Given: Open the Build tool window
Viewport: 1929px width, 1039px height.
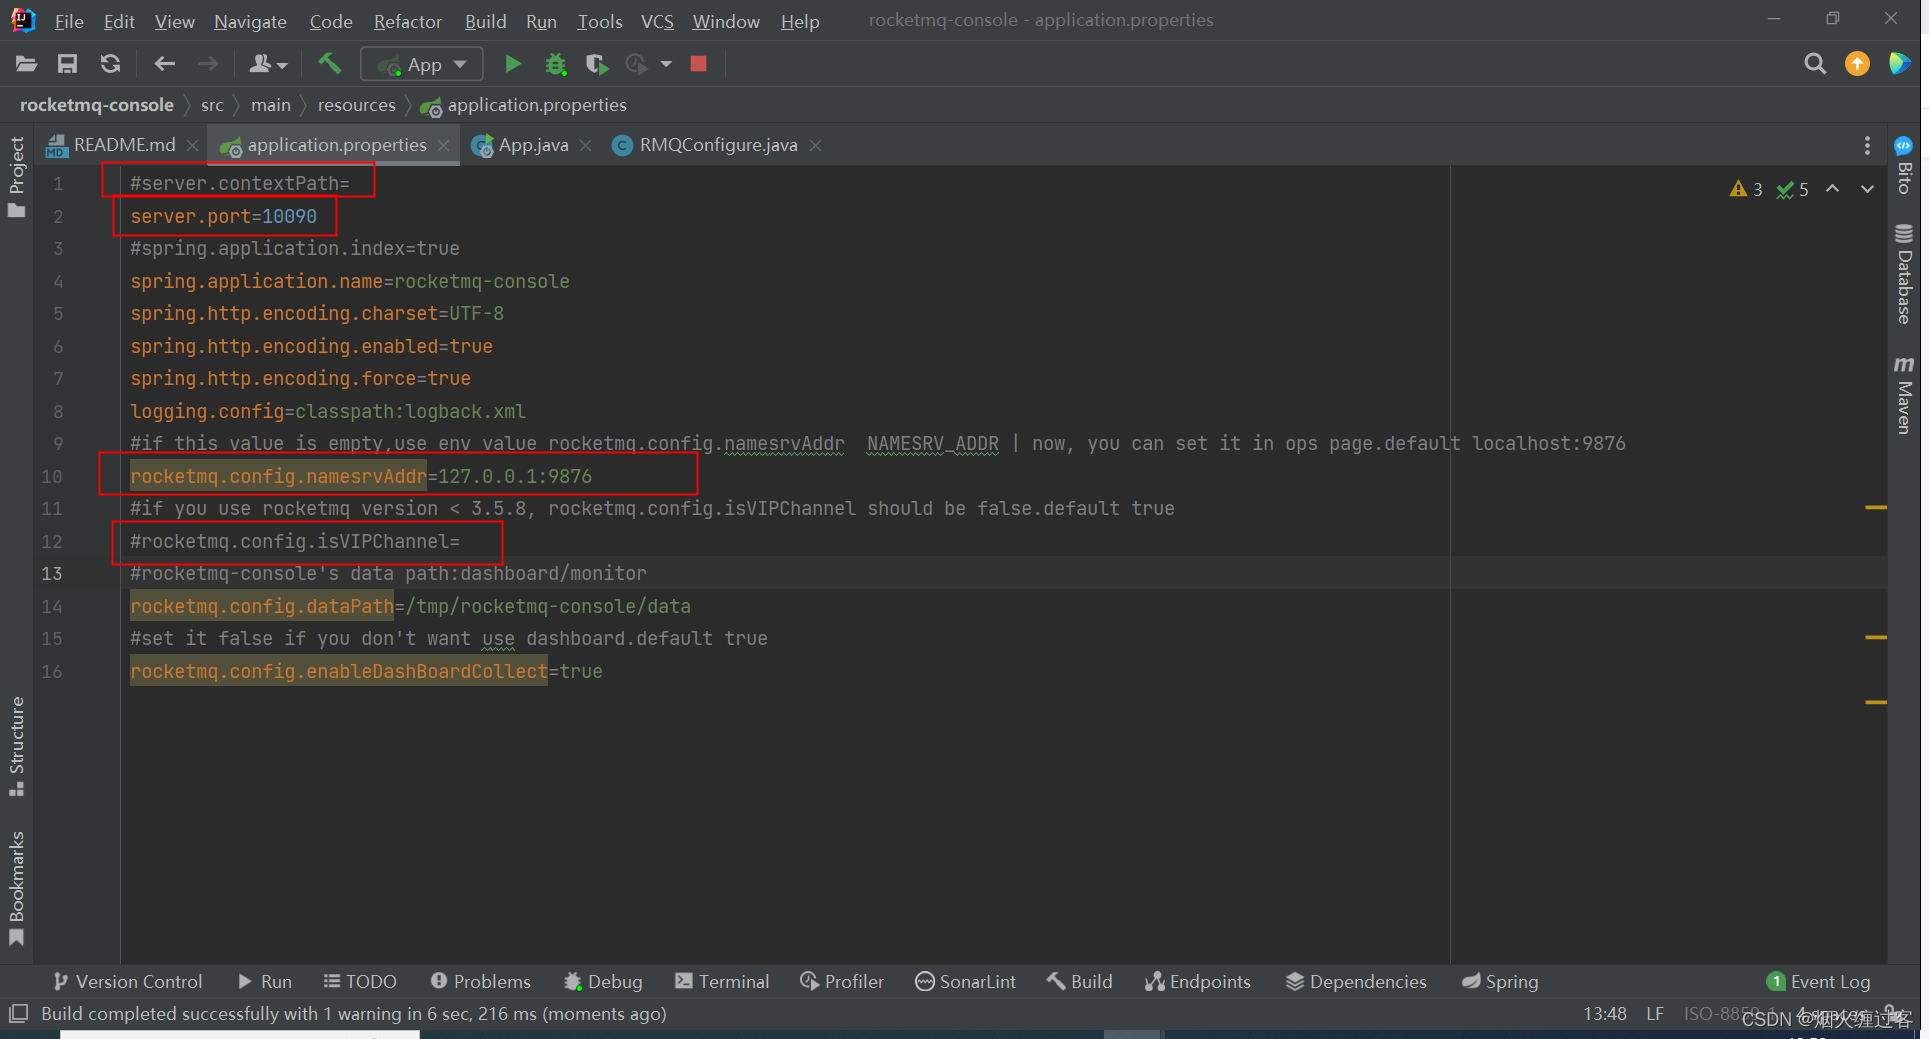Looking at the screenshot, I should 1080,982.
